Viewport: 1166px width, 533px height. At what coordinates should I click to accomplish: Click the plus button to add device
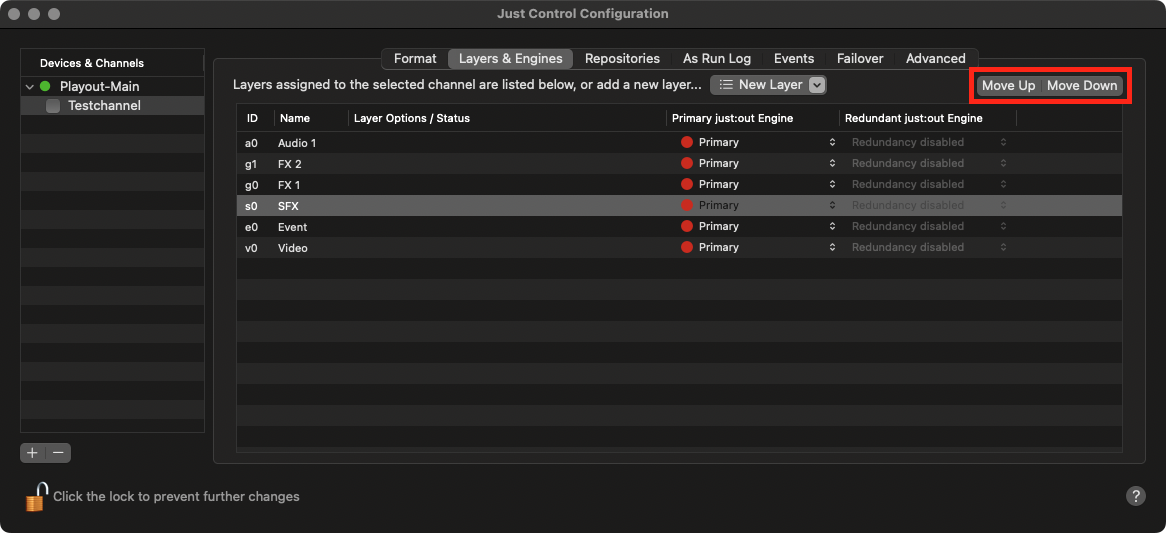tap(33, 453)
